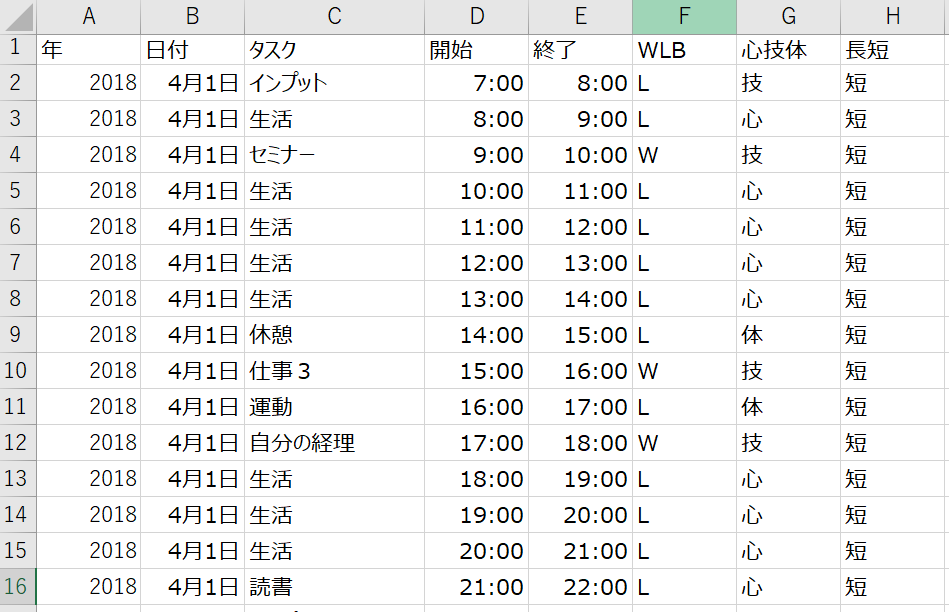Select row 16 header
The width and height of the screenshot is (949, 612).
pos(18,586)
